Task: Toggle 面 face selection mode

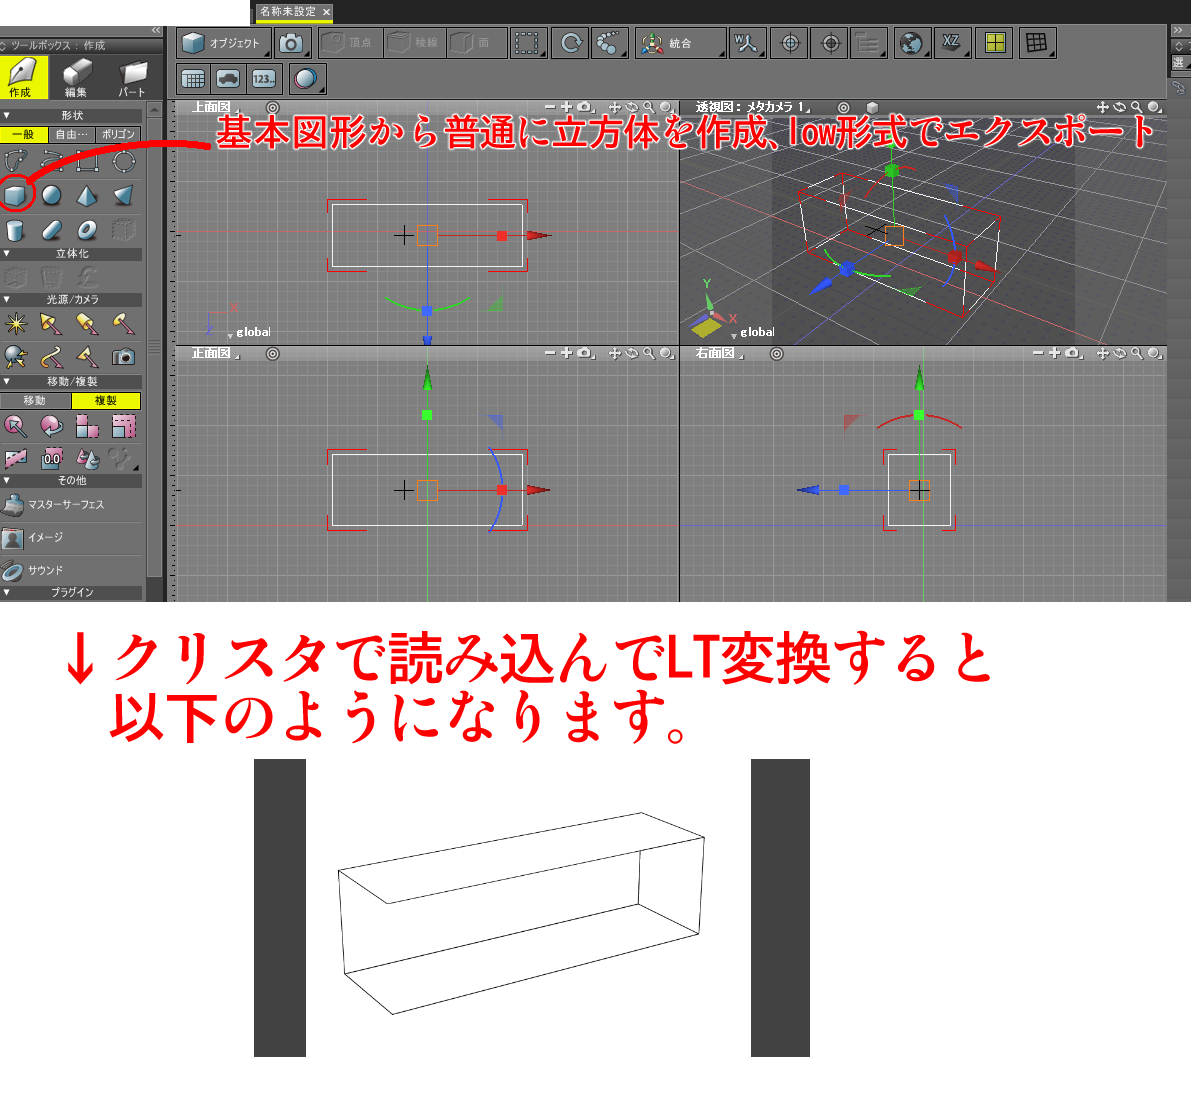Action: click(476, 43)
